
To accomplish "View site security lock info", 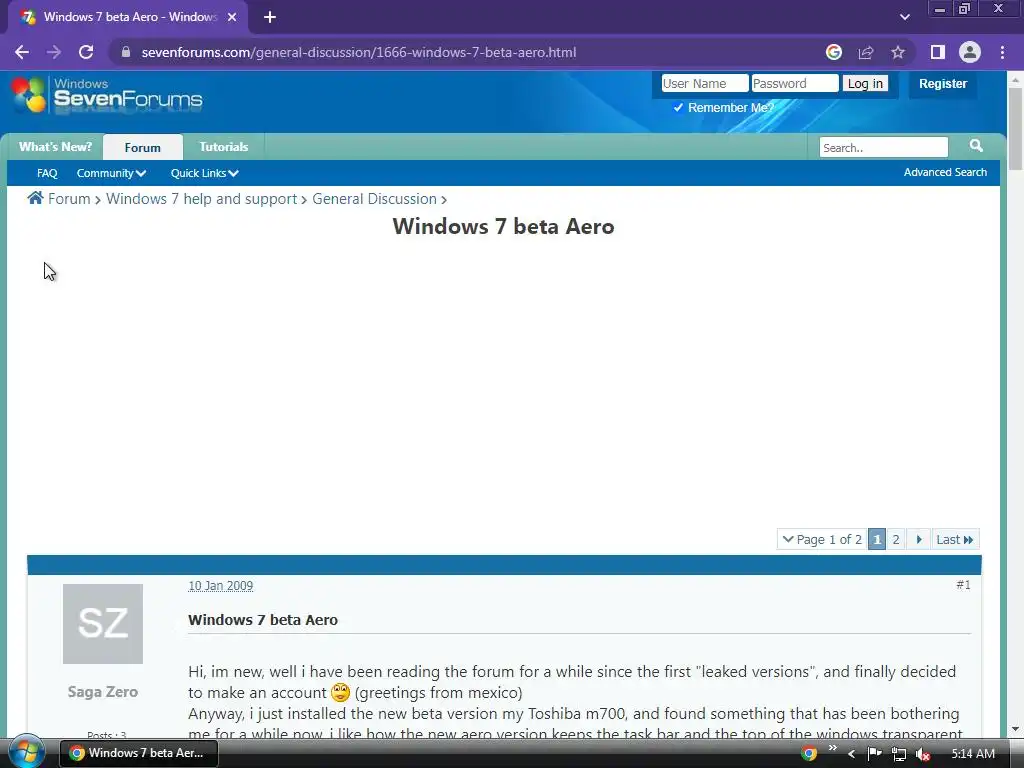I will coord(126,52).
